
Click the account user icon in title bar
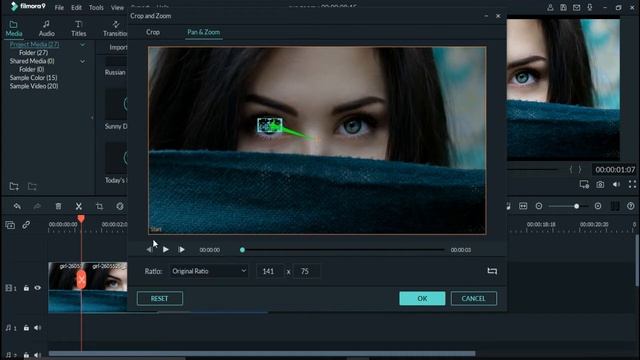tap(550, 7)
